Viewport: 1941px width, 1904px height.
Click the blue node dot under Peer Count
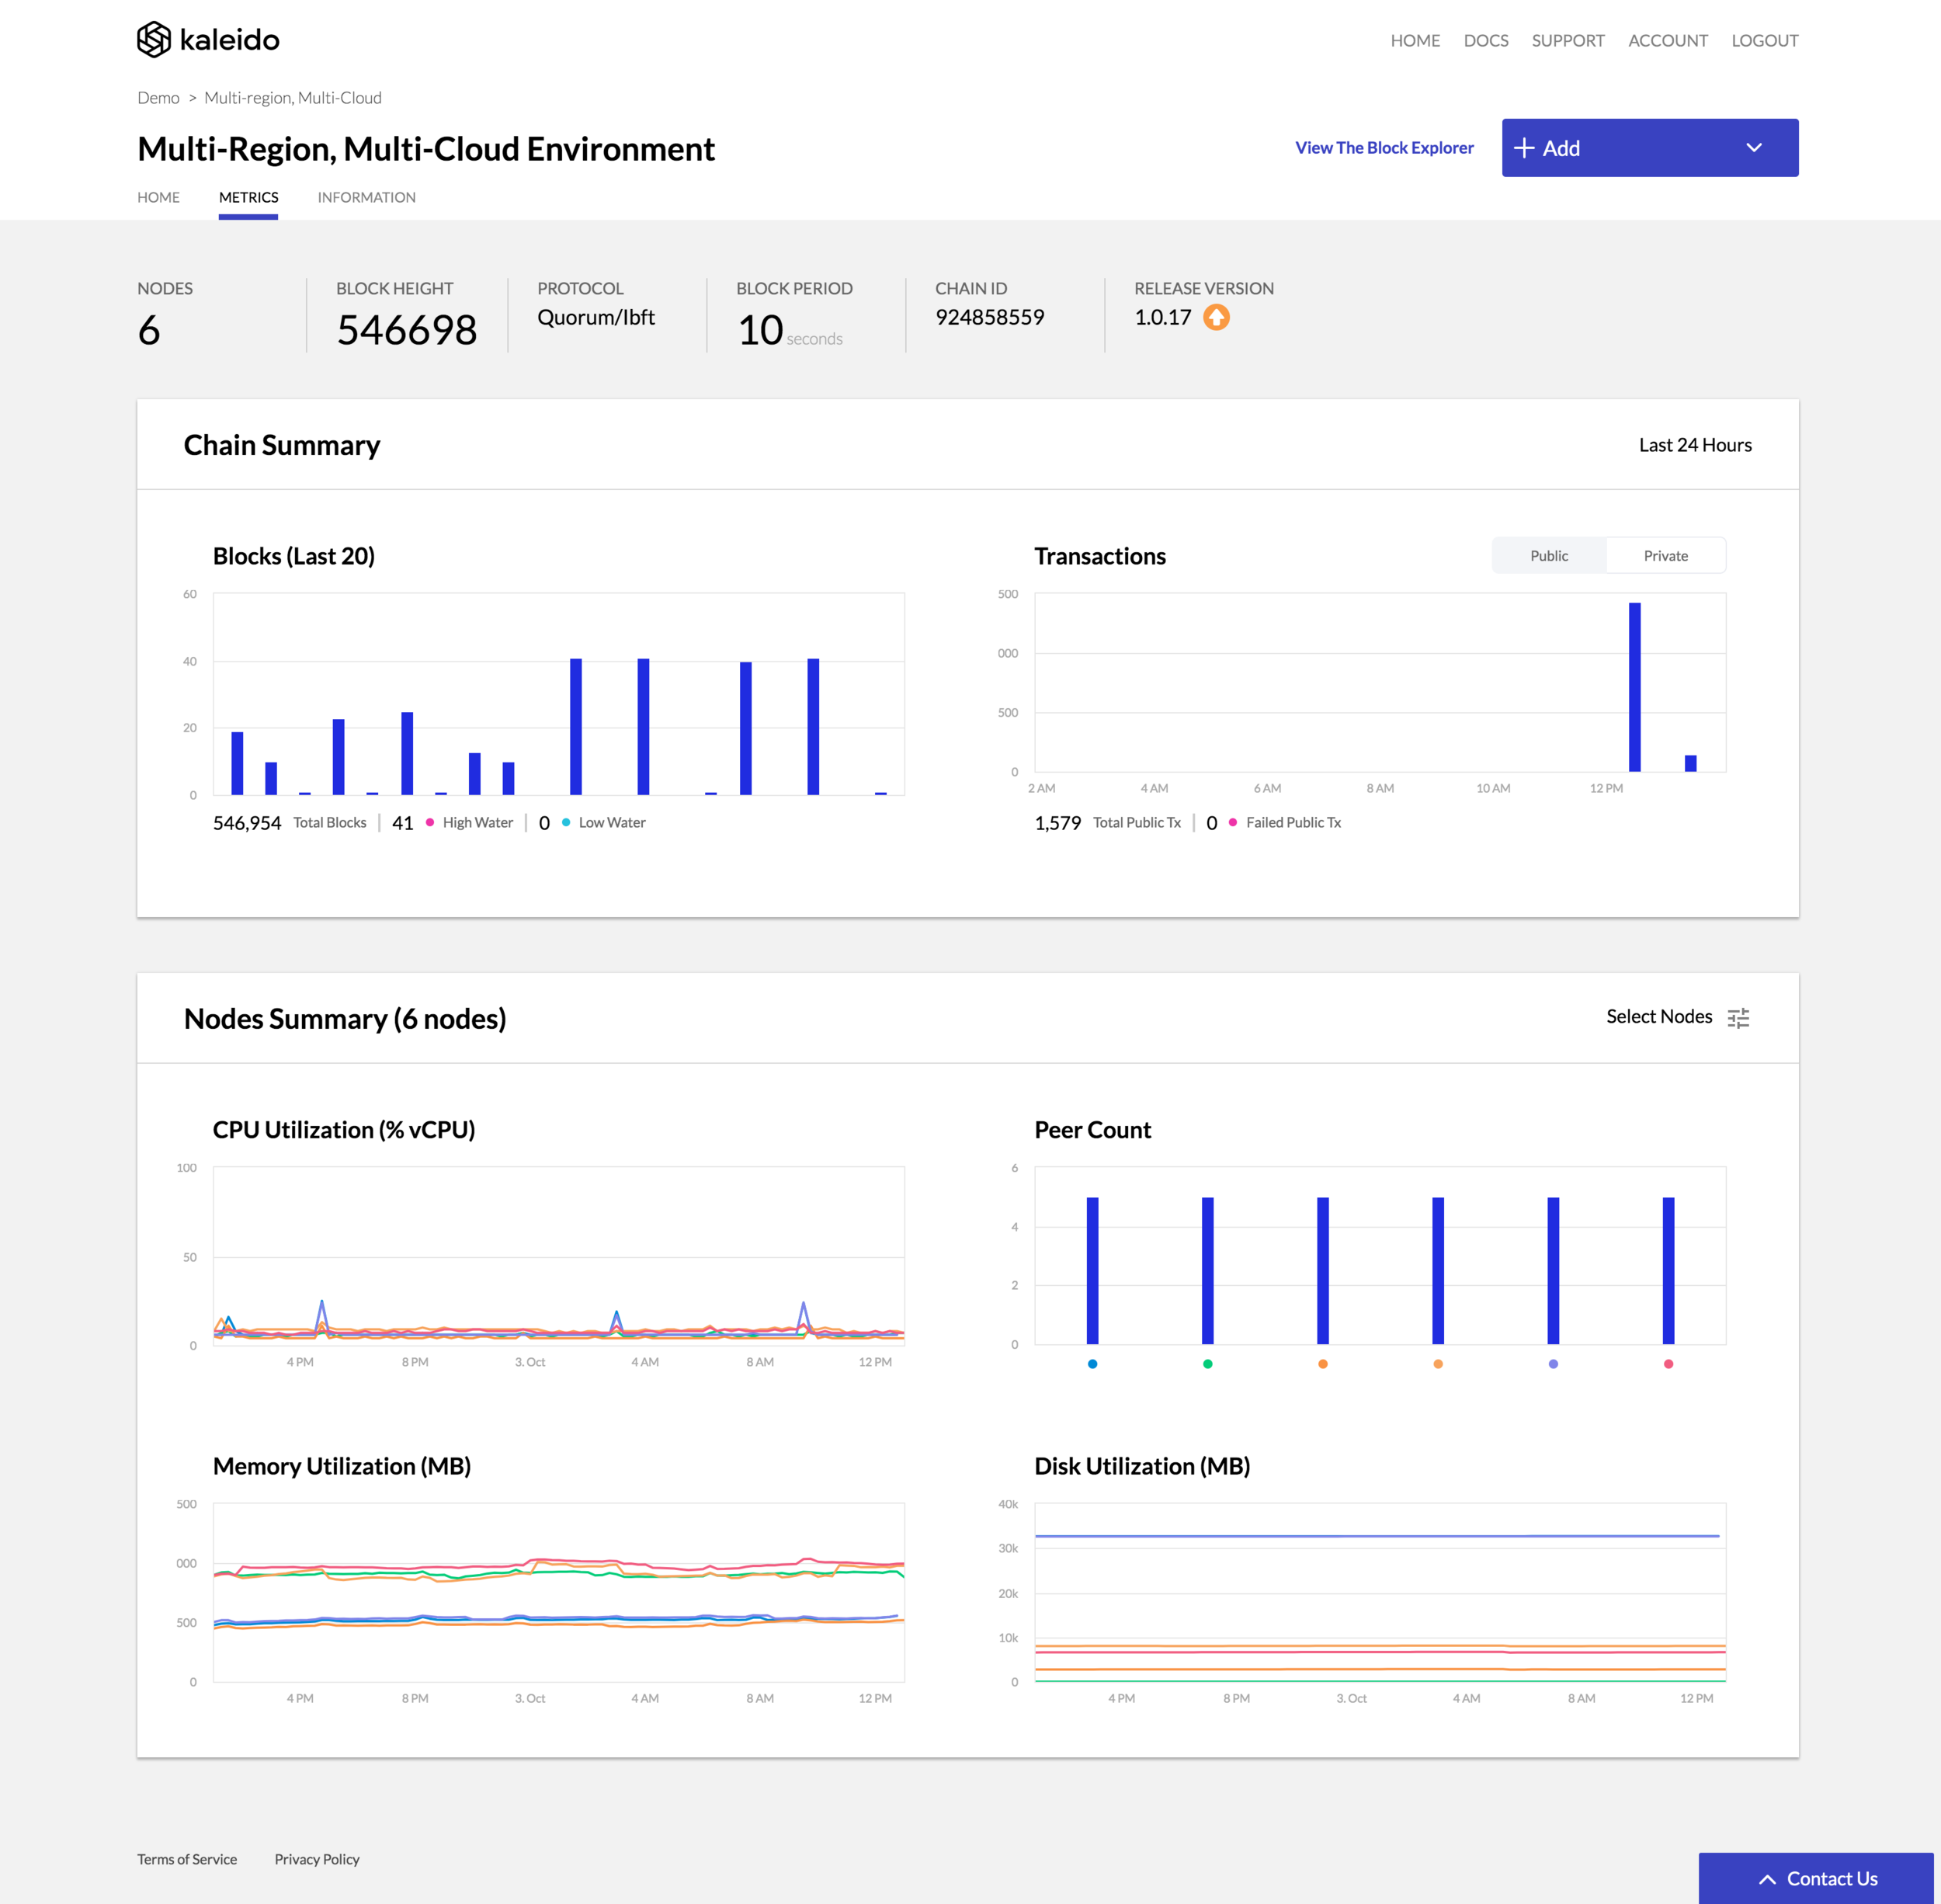tap(1092, 1364)
